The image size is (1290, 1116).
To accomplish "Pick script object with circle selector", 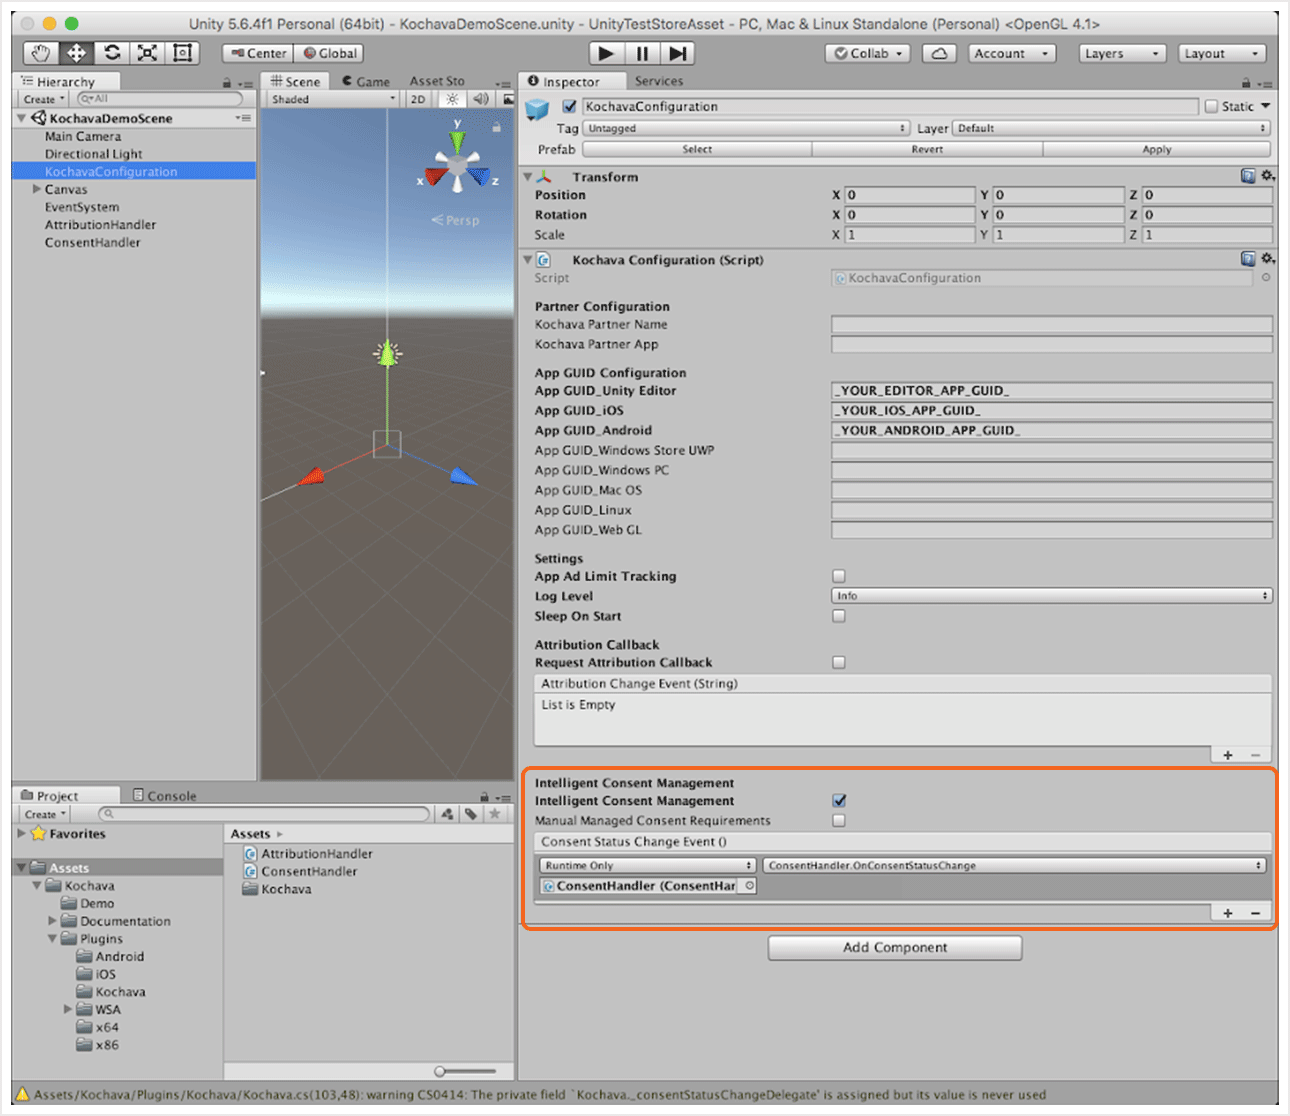I will 1266,278.
